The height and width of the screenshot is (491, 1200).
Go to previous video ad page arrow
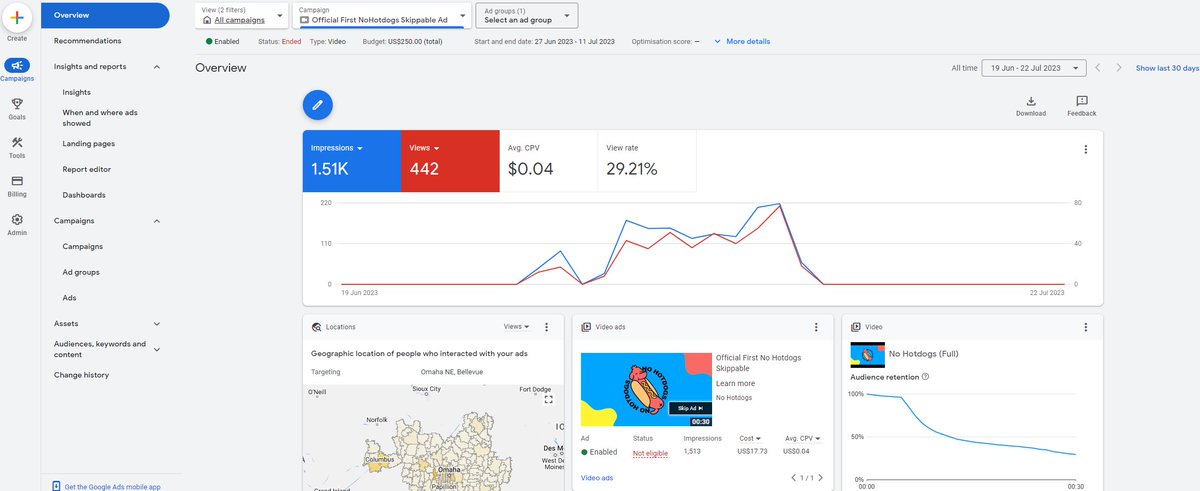tap(794, 478)
